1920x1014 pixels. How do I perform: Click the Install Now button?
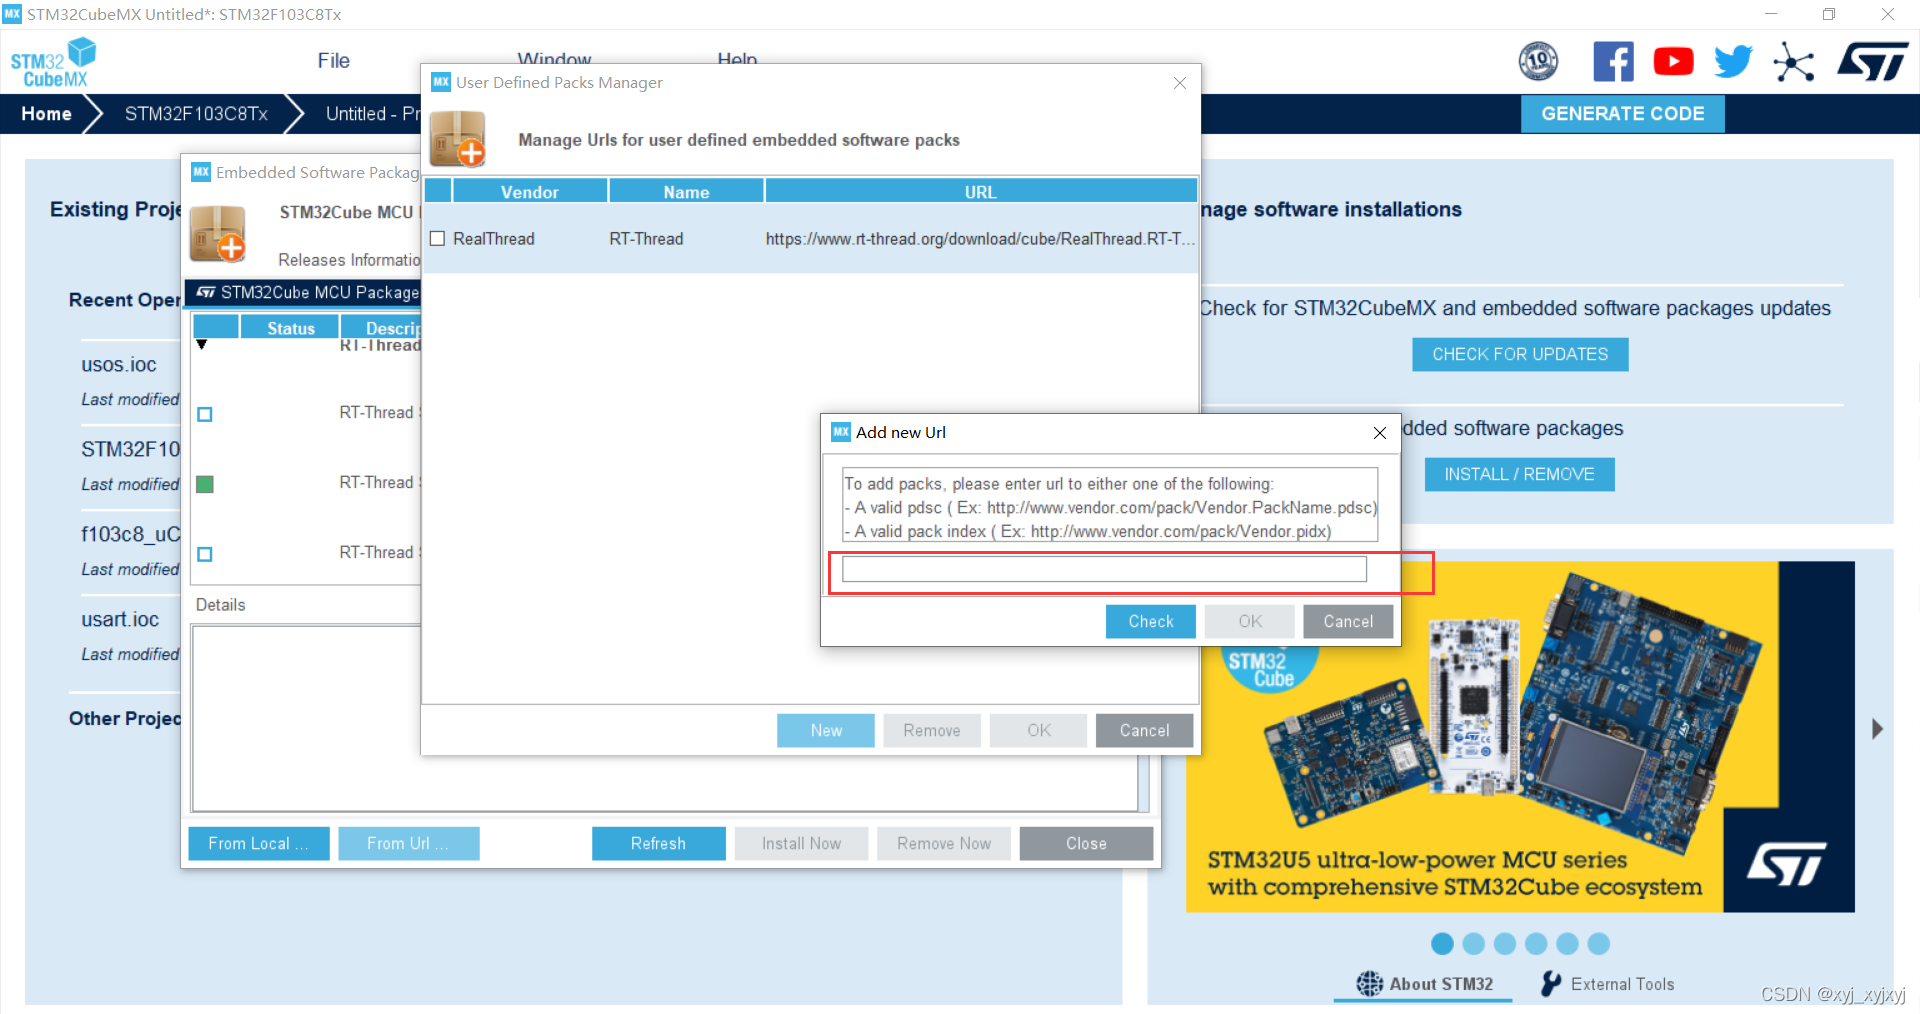[x=801, y=843]
